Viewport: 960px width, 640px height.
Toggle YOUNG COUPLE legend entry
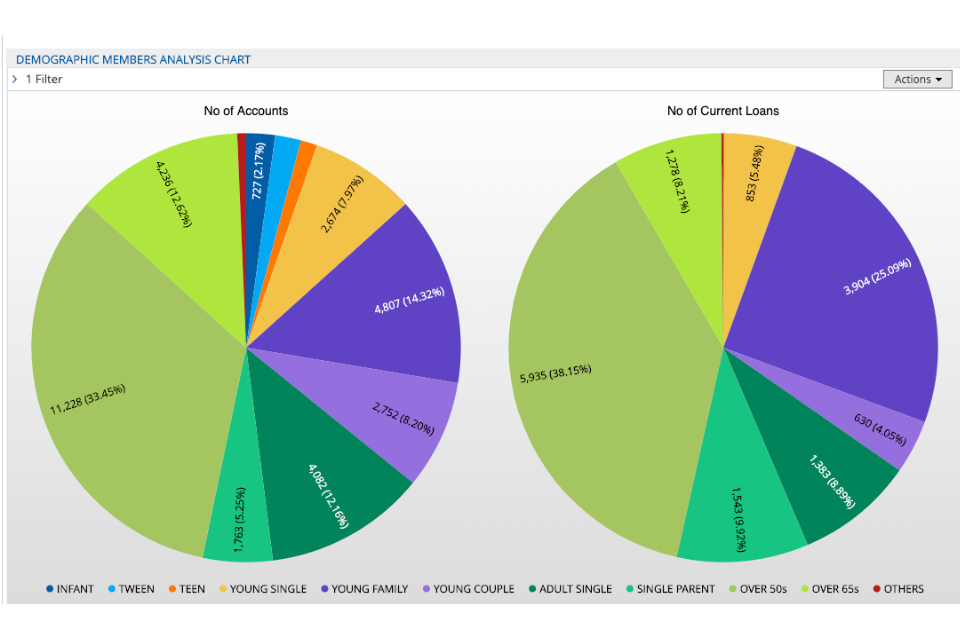(x=467, y=589)
